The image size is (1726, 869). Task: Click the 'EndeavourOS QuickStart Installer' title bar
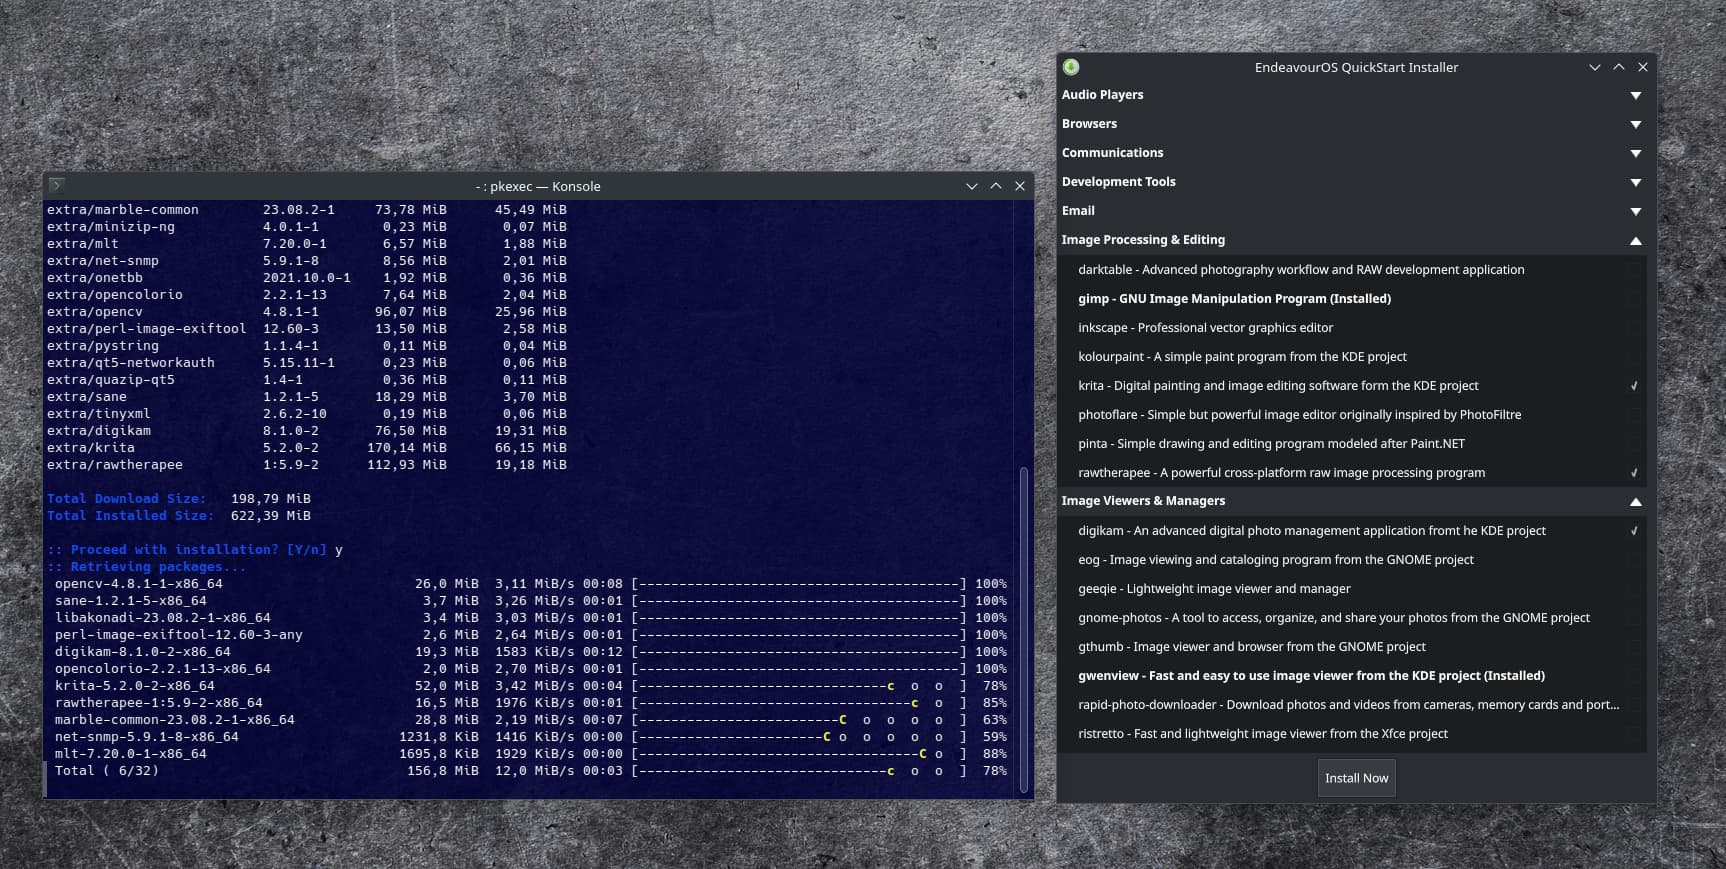(x=1356, y=67)
